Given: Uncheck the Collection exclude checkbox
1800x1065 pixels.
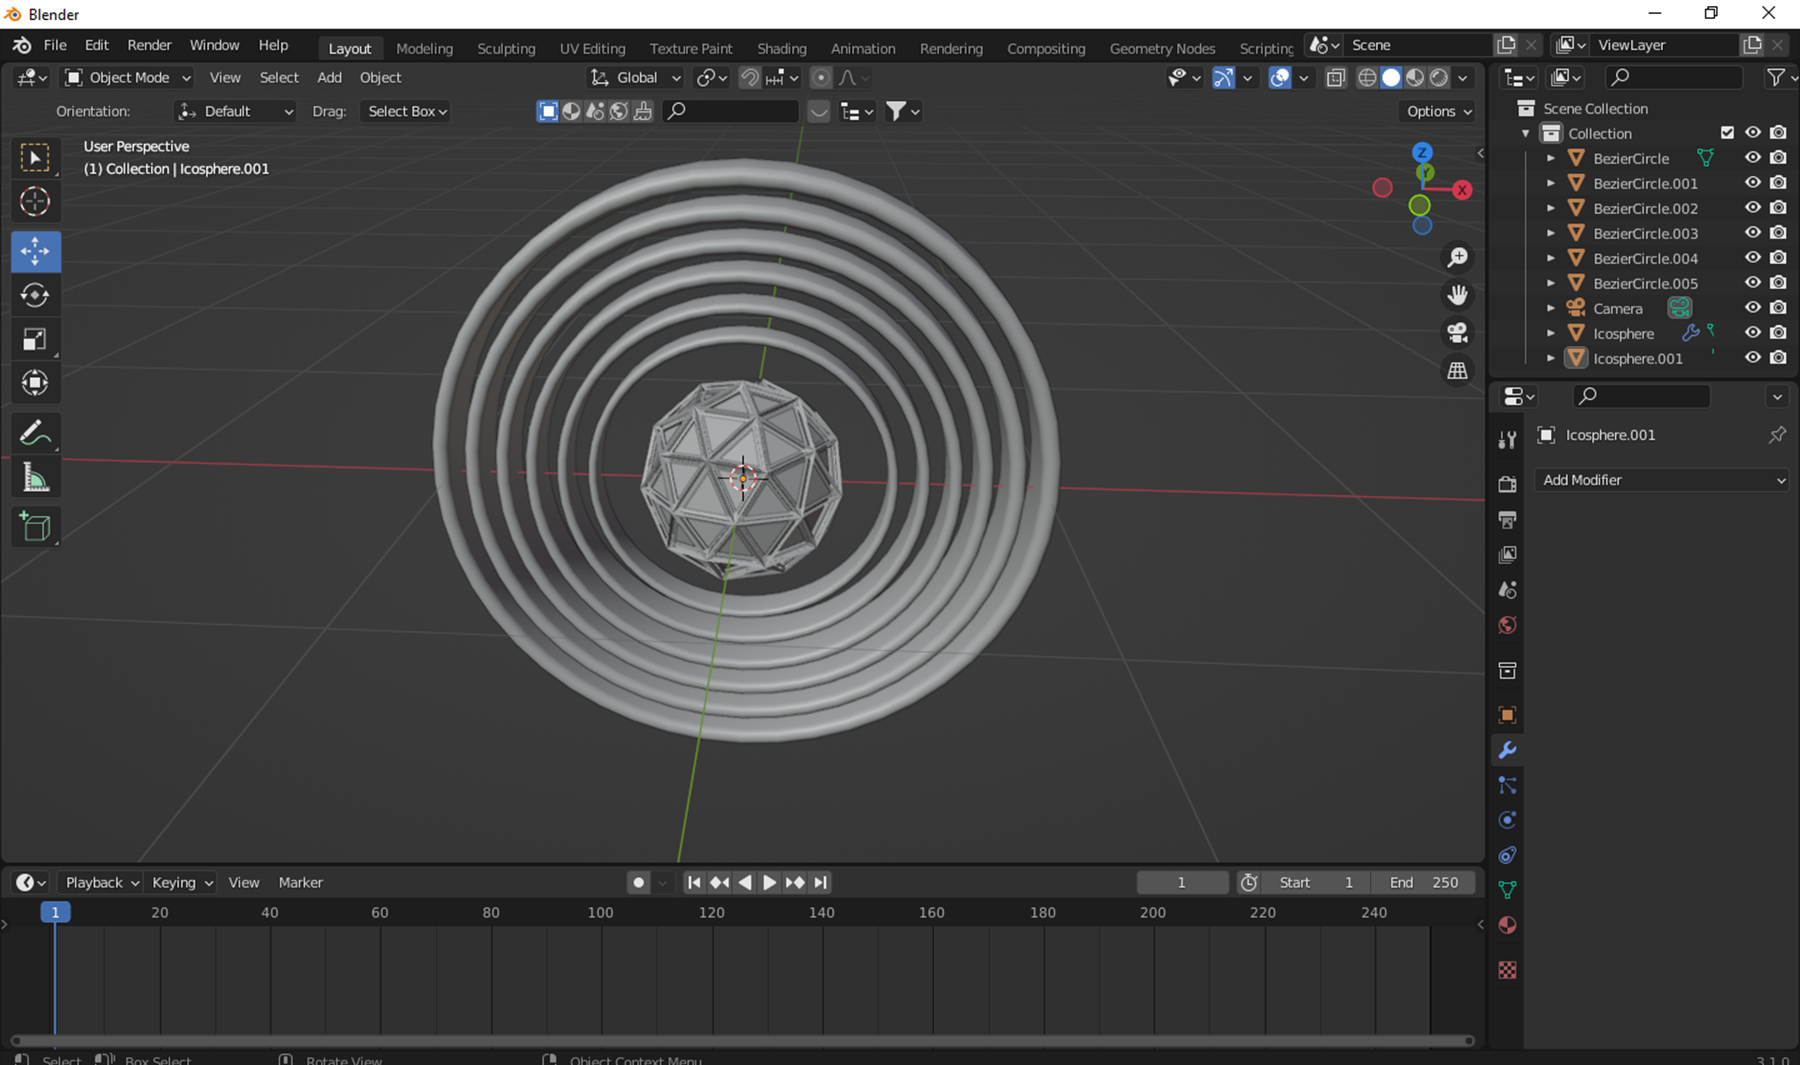Looking at the screenshot, I should pos(1727,133).
